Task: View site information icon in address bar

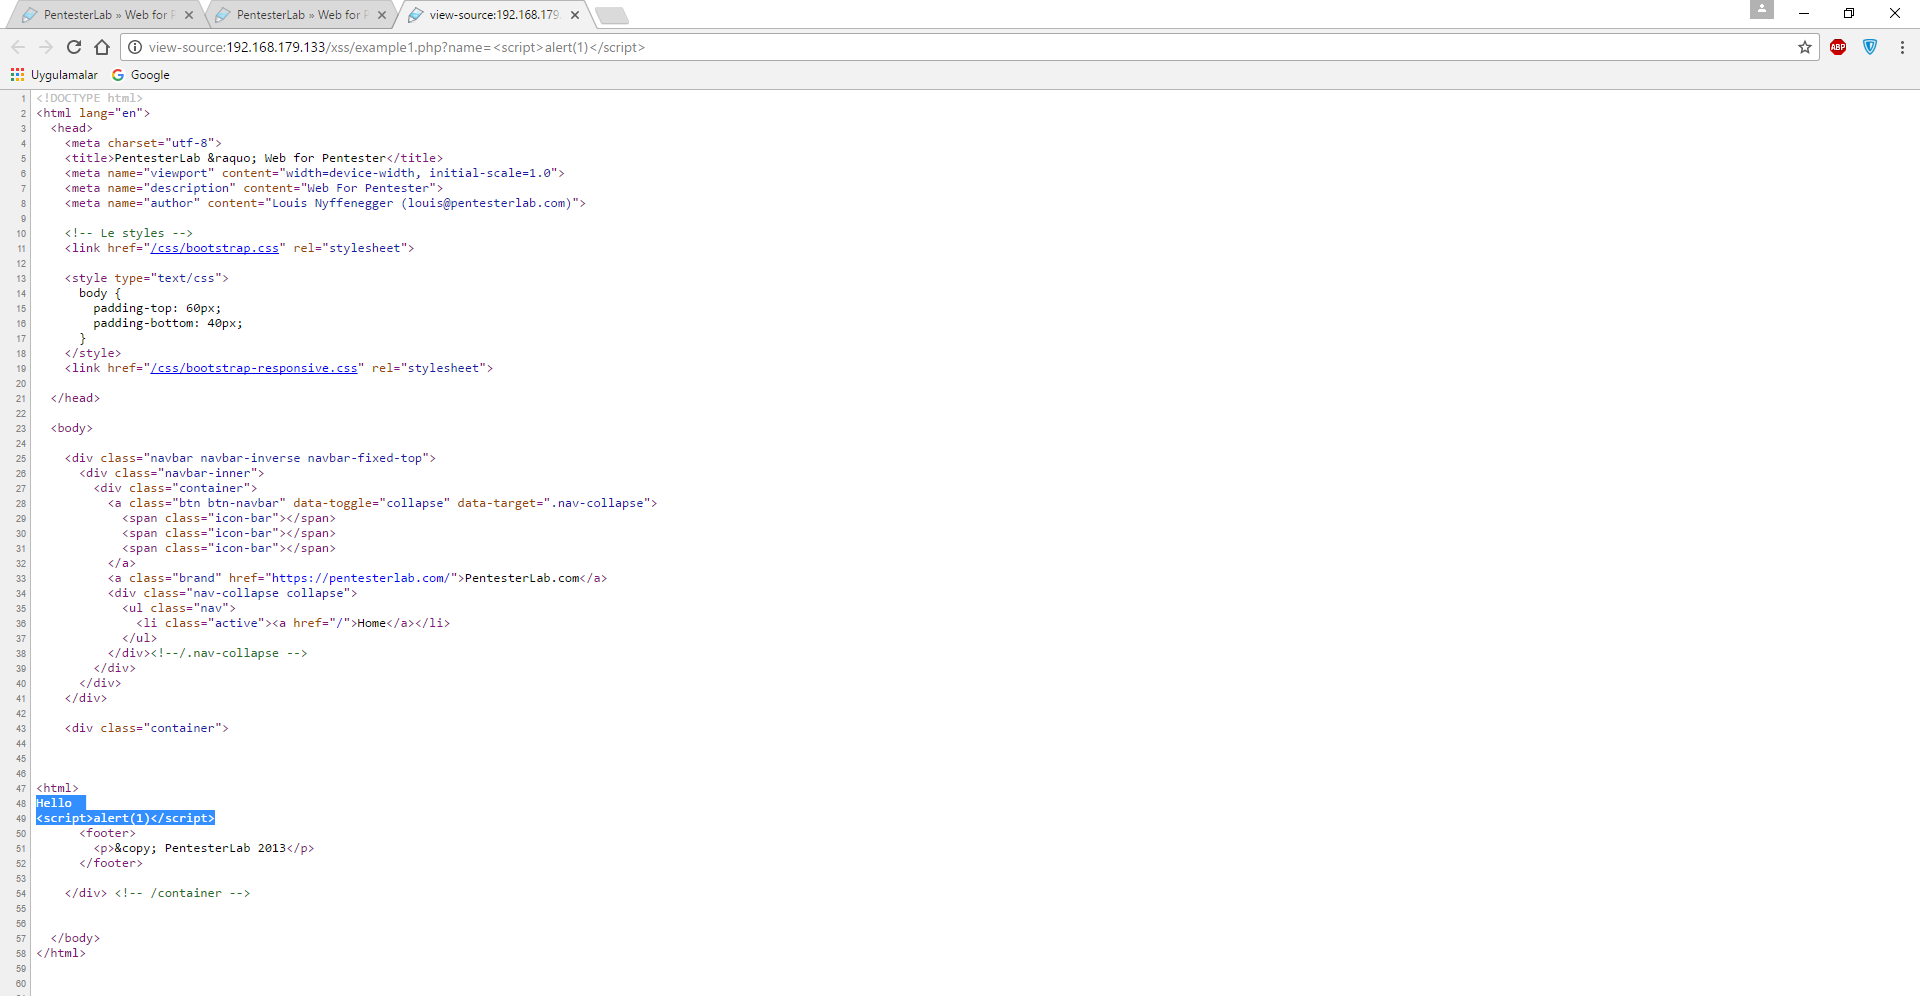Action: 135,47
